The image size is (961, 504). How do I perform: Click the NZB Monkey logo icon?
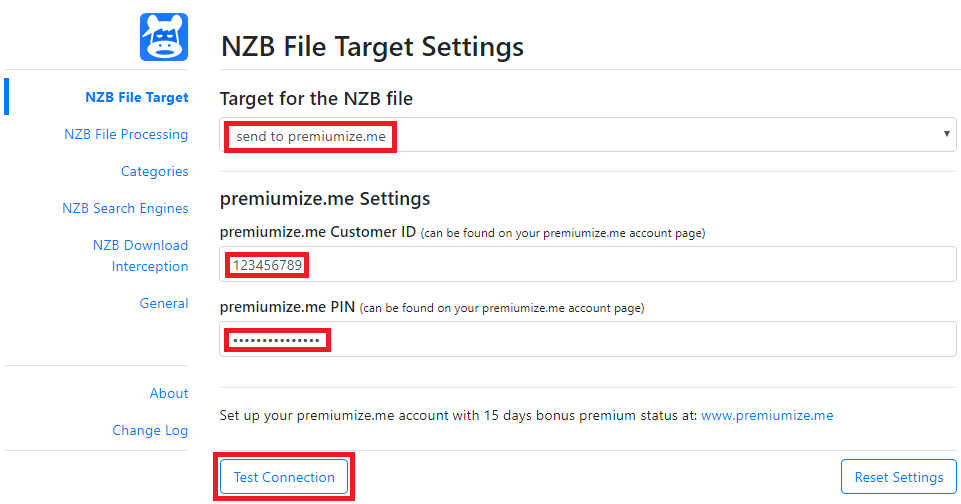point(164,37)
